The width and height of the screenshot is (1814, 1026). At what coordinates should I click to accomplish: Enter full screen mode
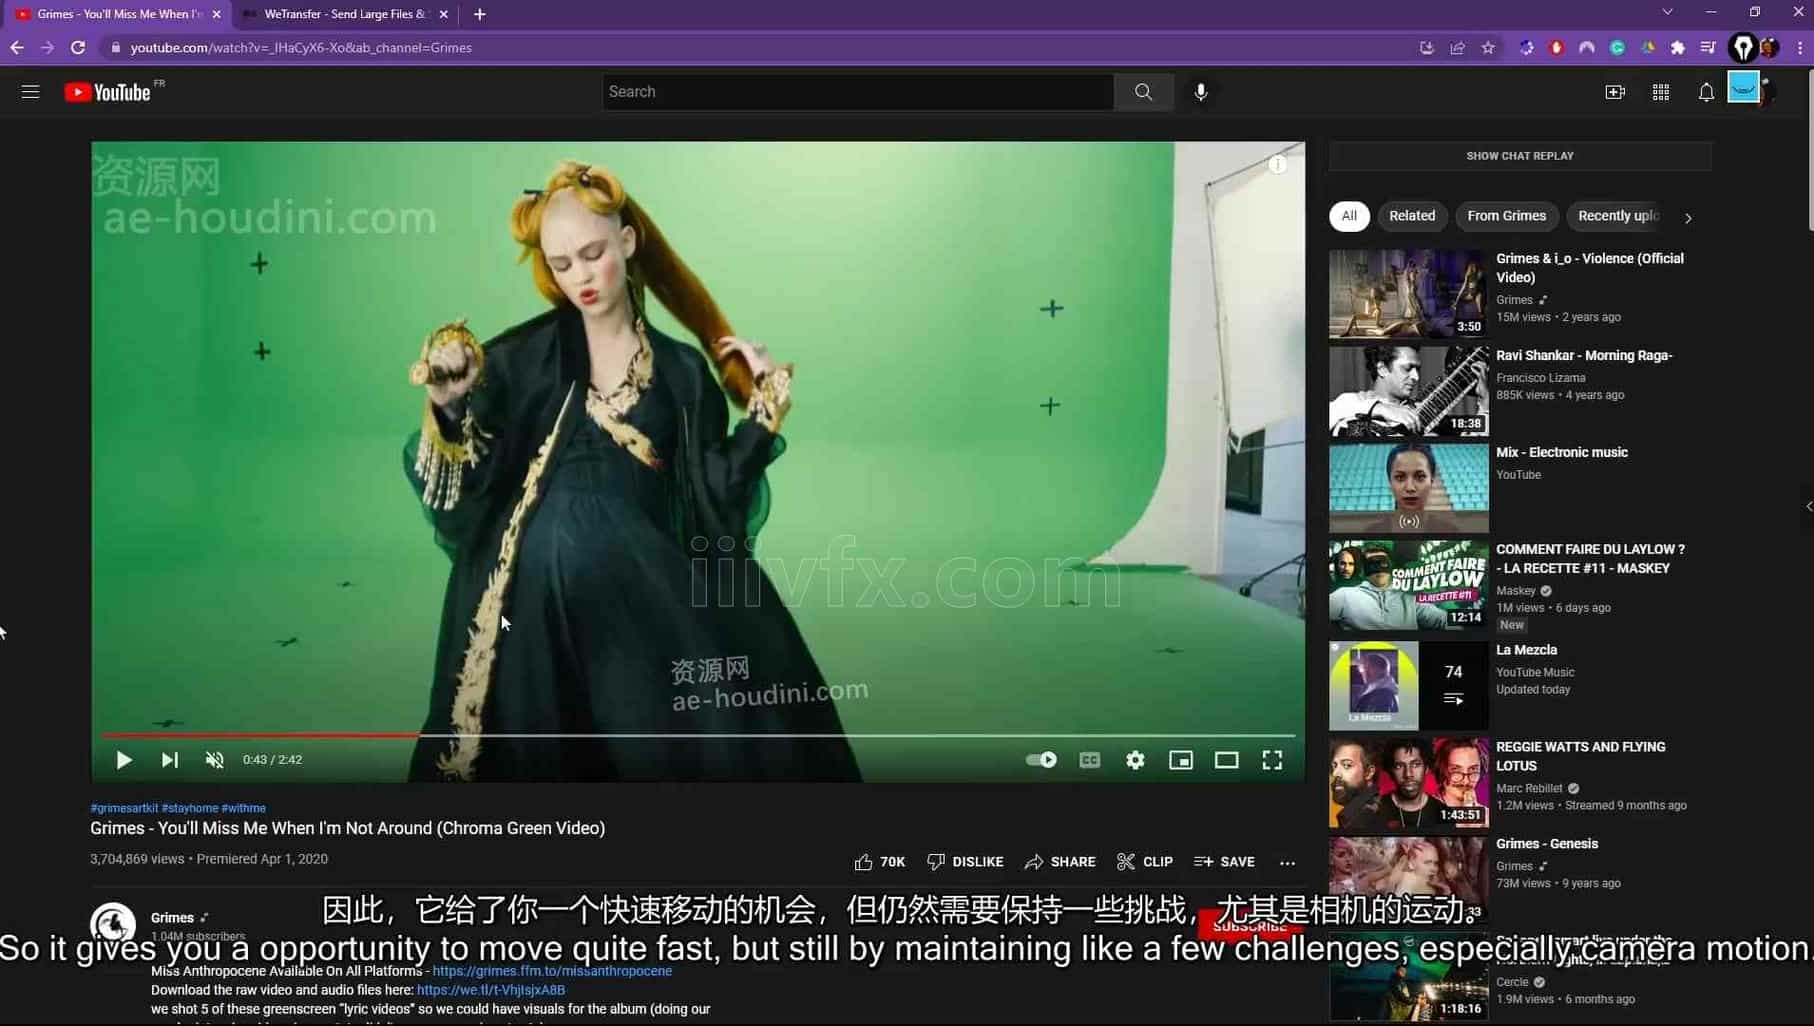1272,760
